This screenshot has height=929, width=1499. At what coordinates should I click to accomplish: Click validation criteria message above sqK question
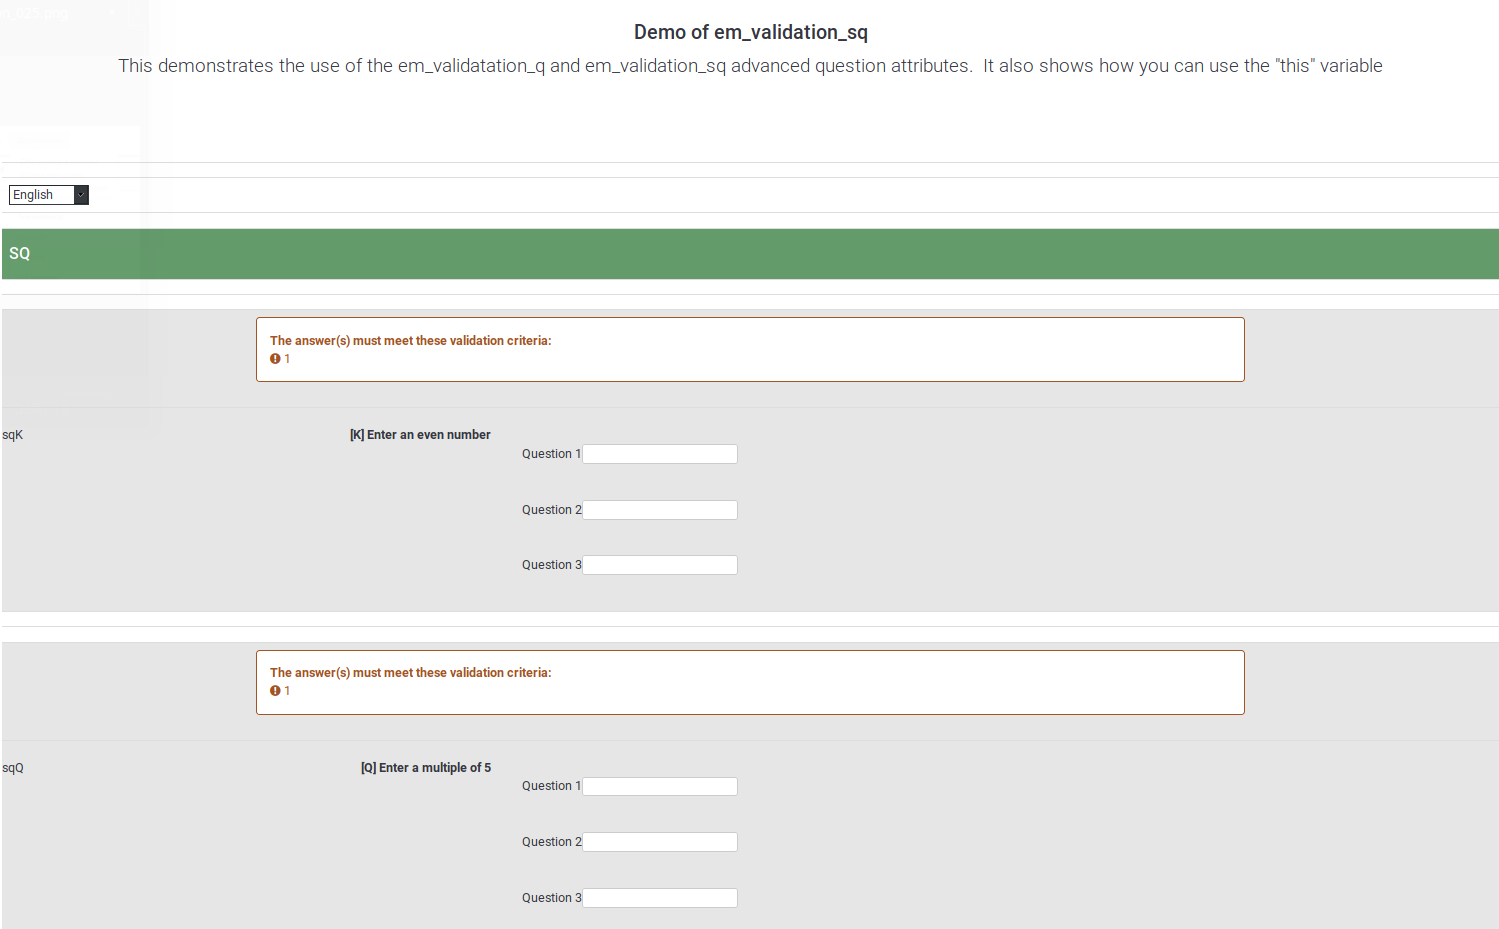[x=410, y=341]
